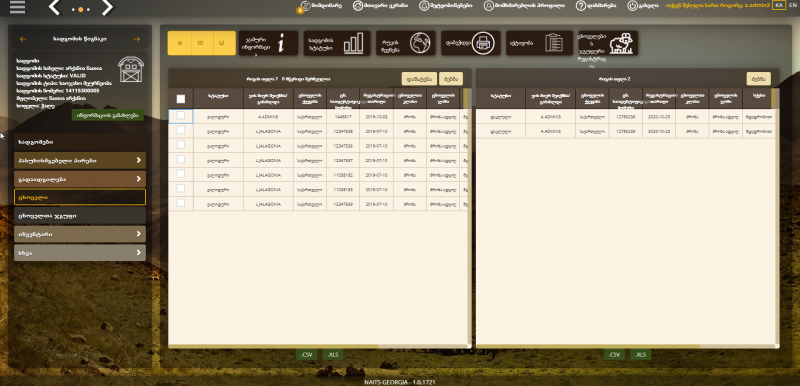The image size is (800, 386).
Task: Click the holding number 14115300005
Action: 81,90
